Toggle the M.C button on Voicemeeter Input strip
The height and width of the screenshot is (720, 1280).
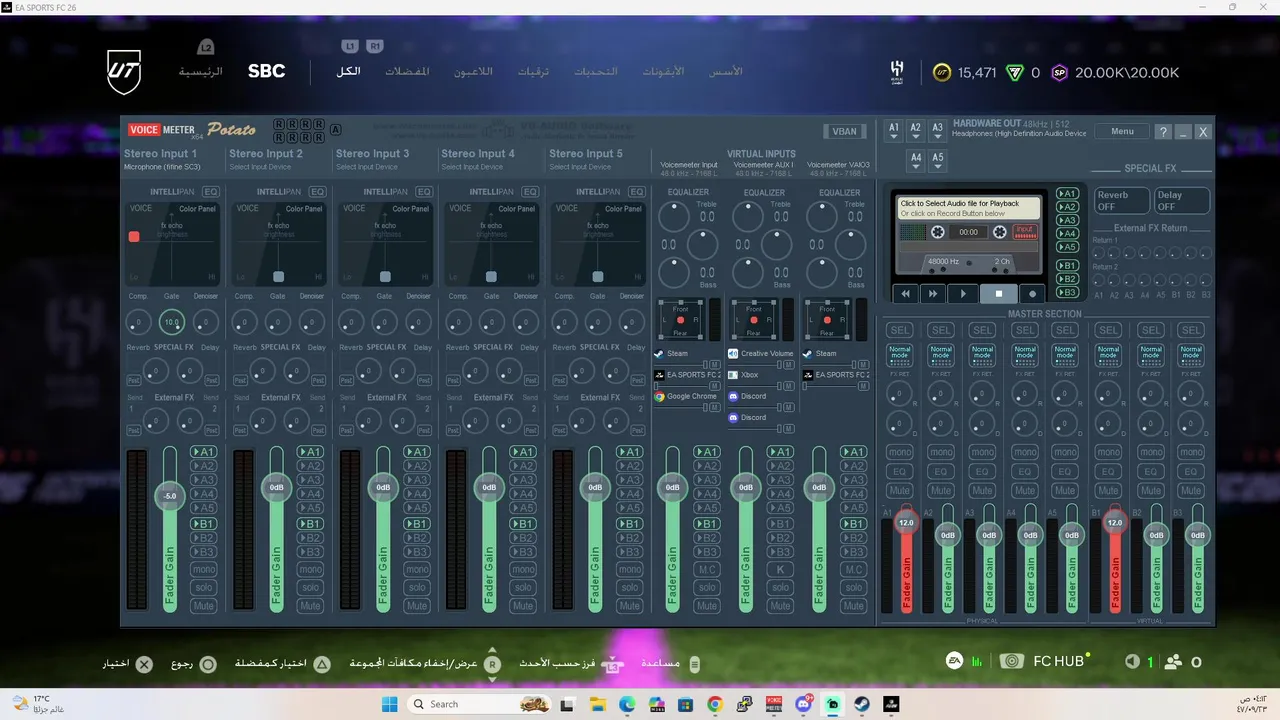coord(707,569)
